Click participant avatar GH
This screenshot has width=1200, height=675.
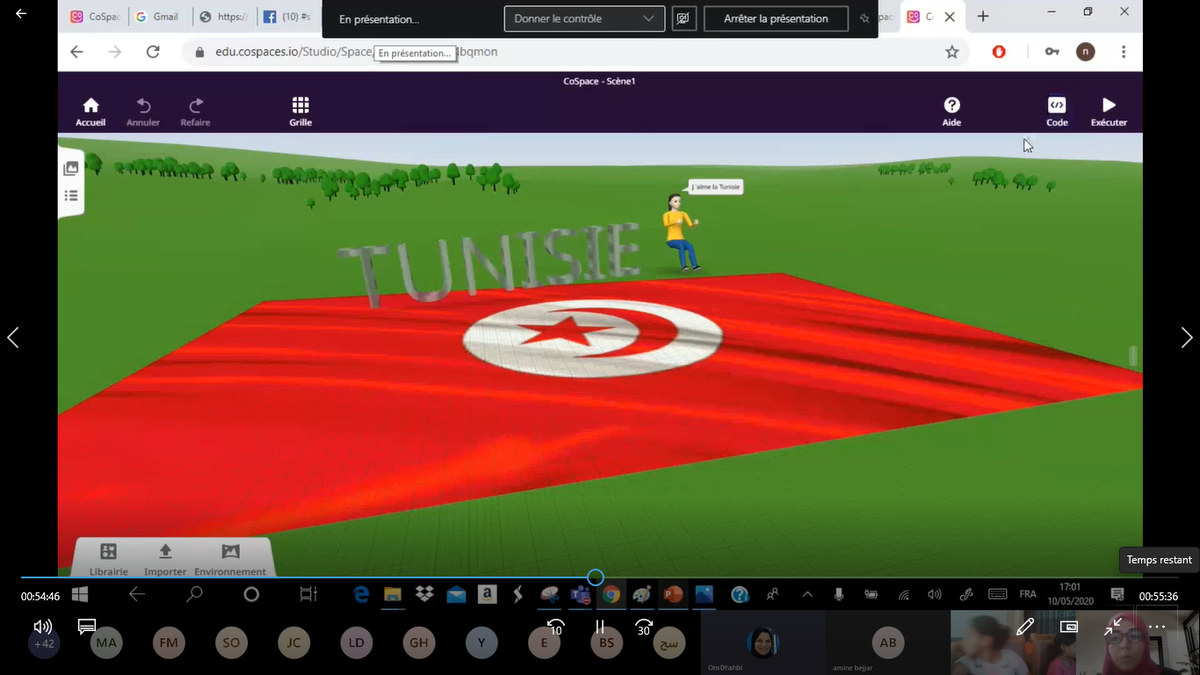pos(418,643)
